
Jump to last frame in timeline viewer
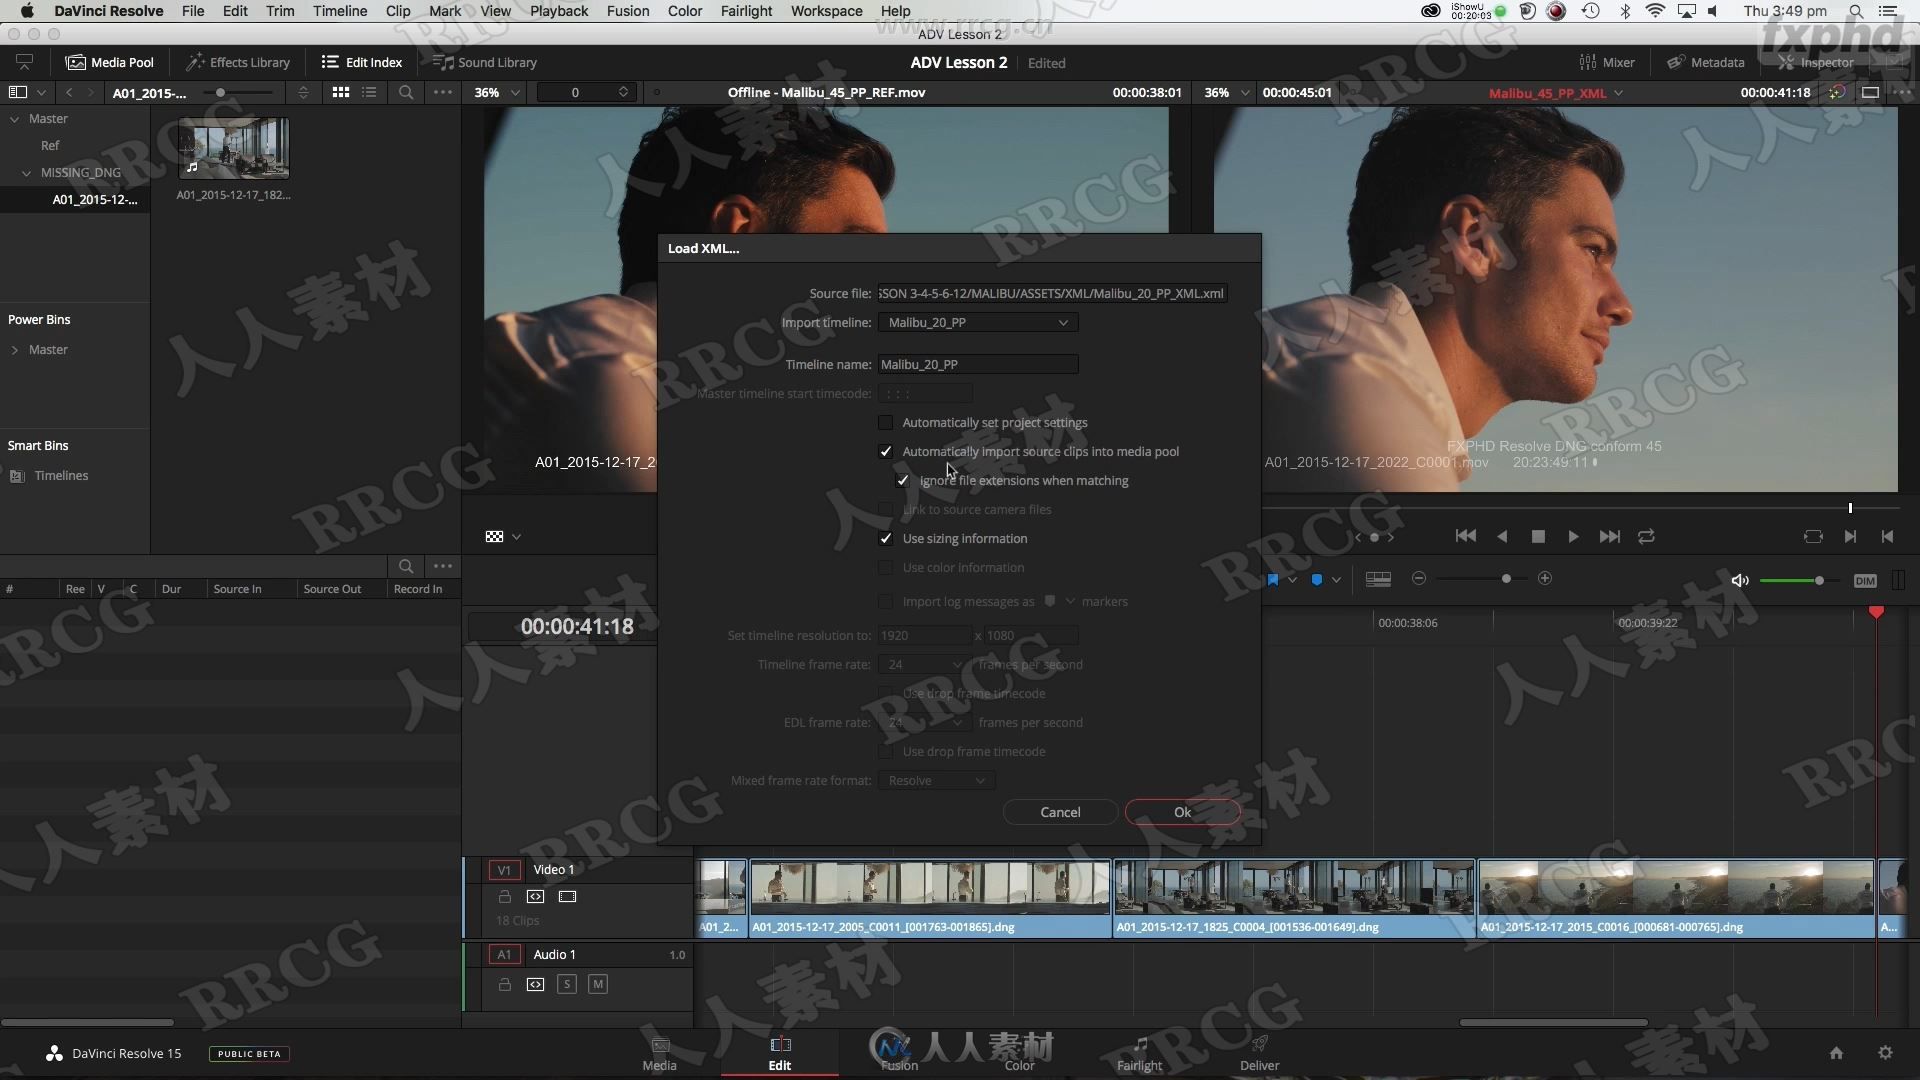[1609, 537]
